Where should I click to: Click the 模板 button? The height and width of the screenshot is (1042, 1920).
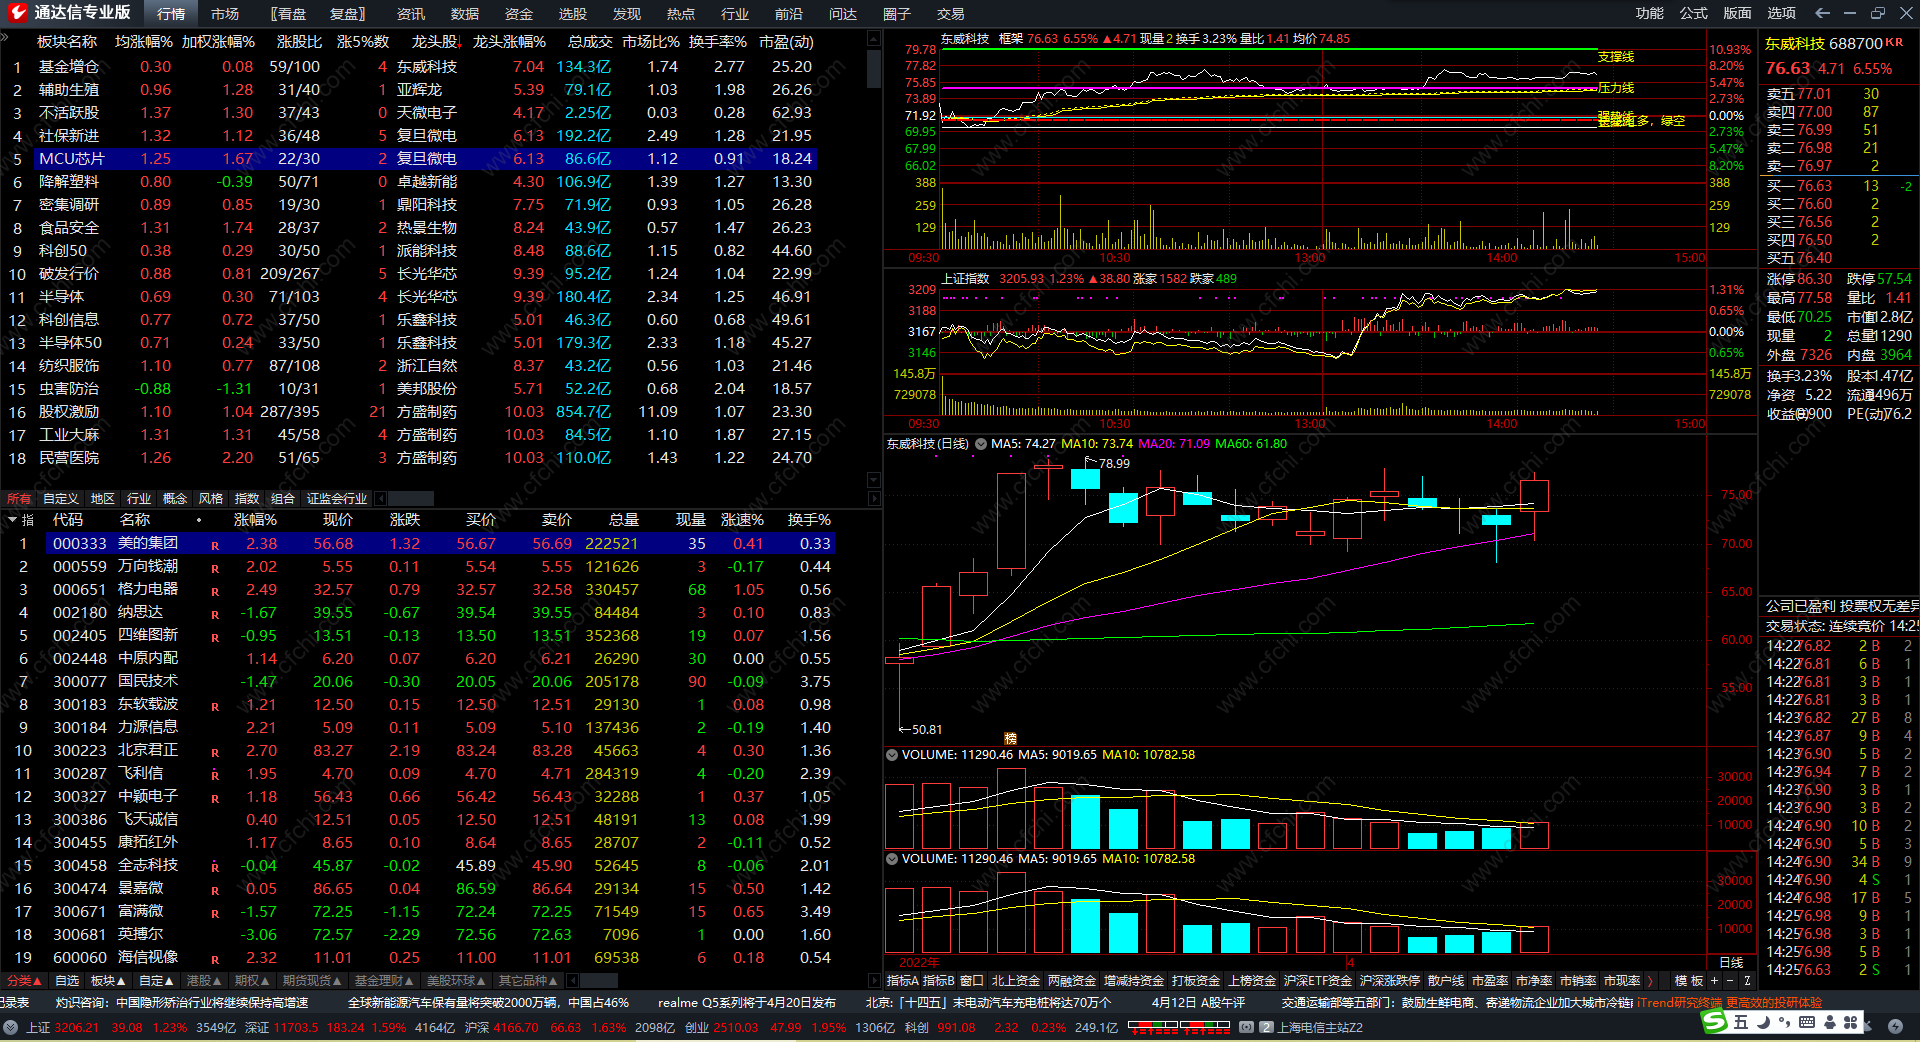tap(1689, 981)
